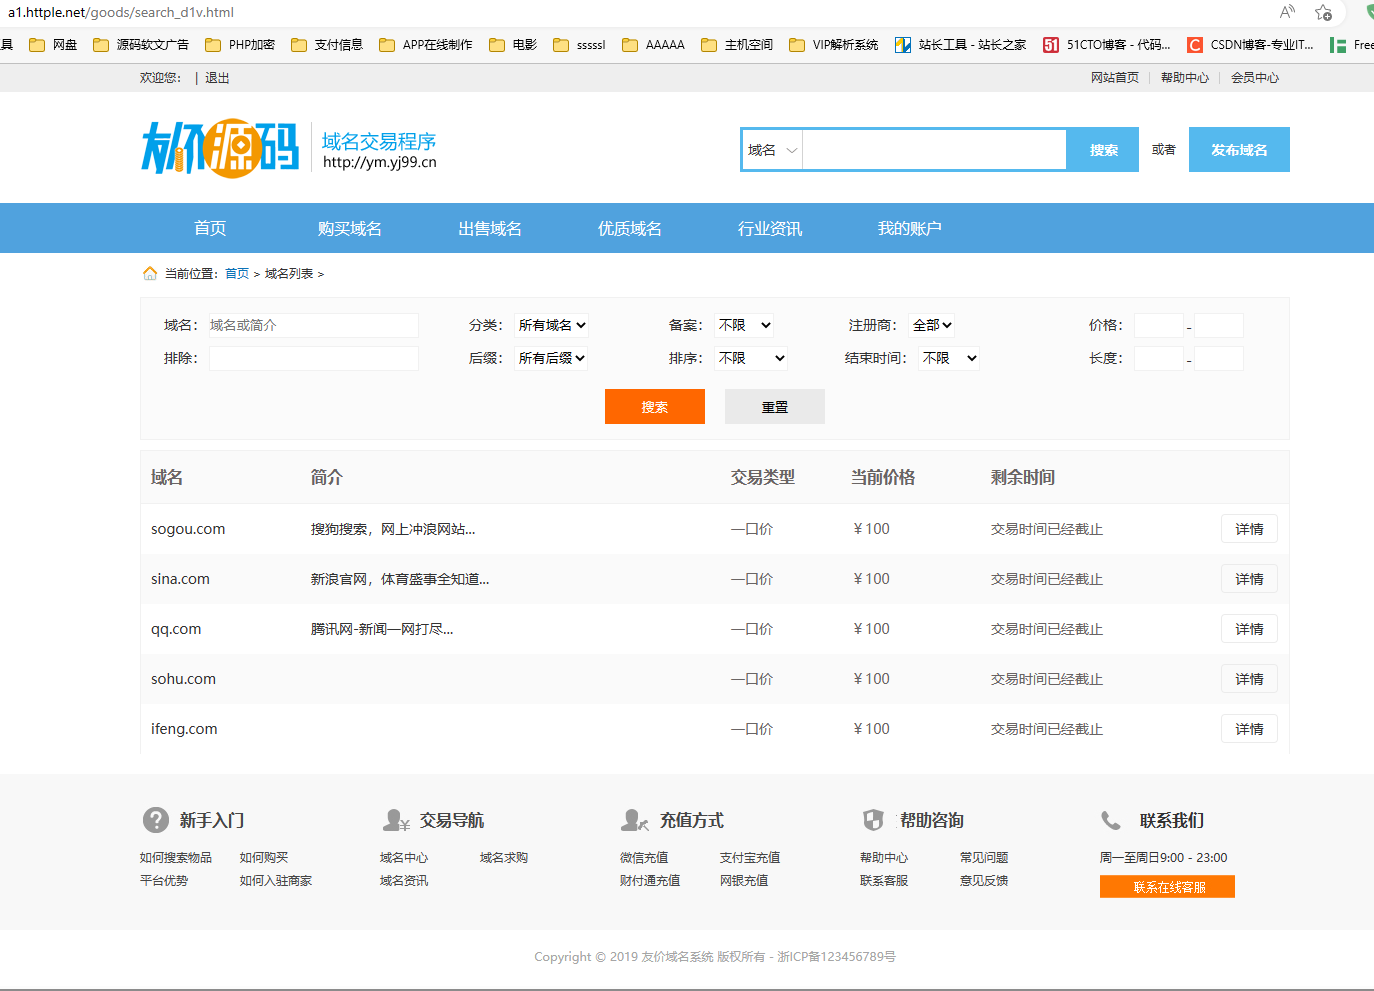Focus the minimum 价格 input

click(1159, 325)
